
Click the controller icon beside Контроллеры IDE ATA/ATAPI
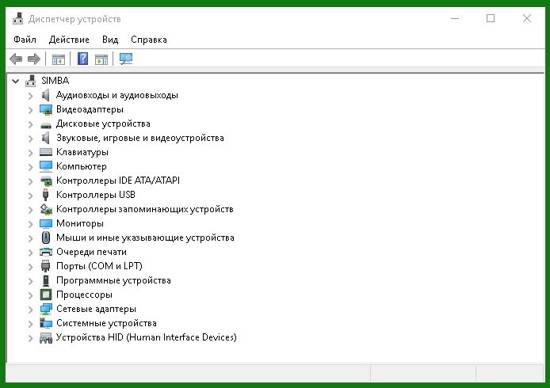[x=46, y=181]
